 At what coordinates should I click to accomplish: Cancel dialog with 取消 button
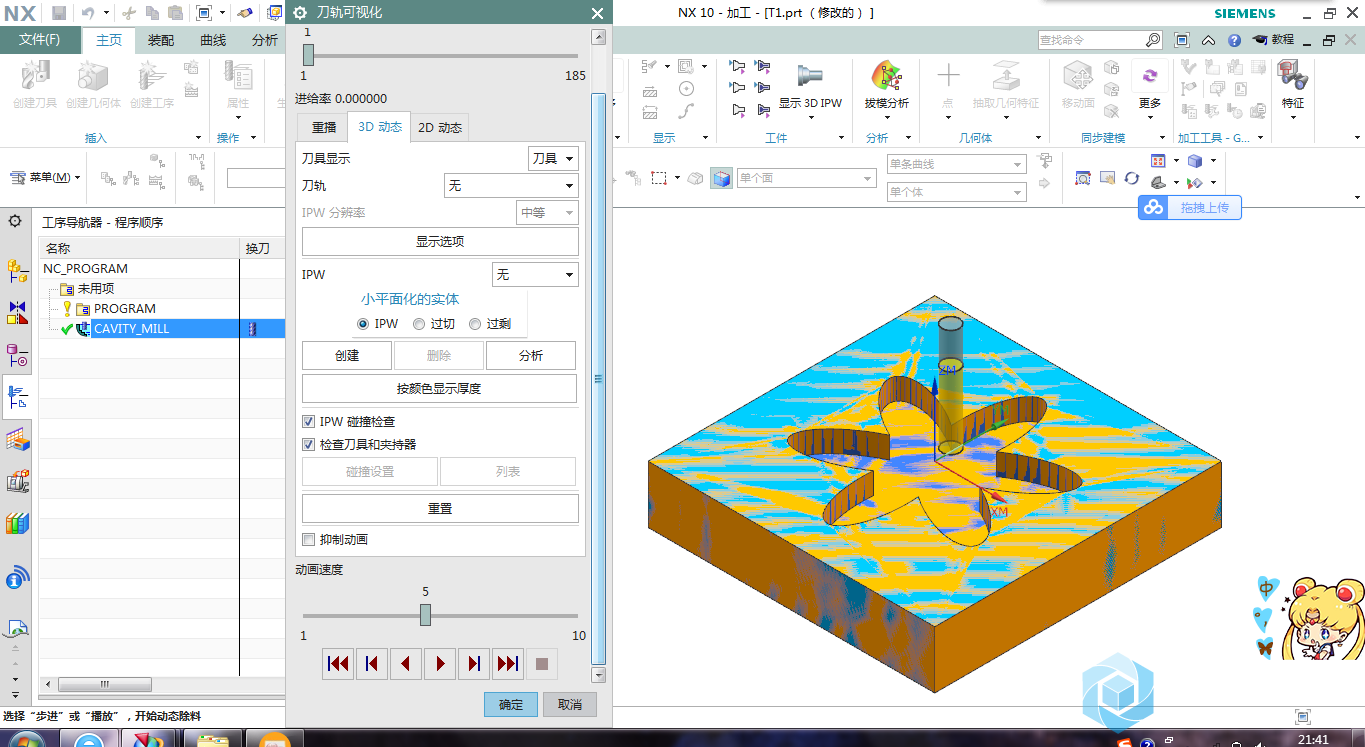(570, 704)
